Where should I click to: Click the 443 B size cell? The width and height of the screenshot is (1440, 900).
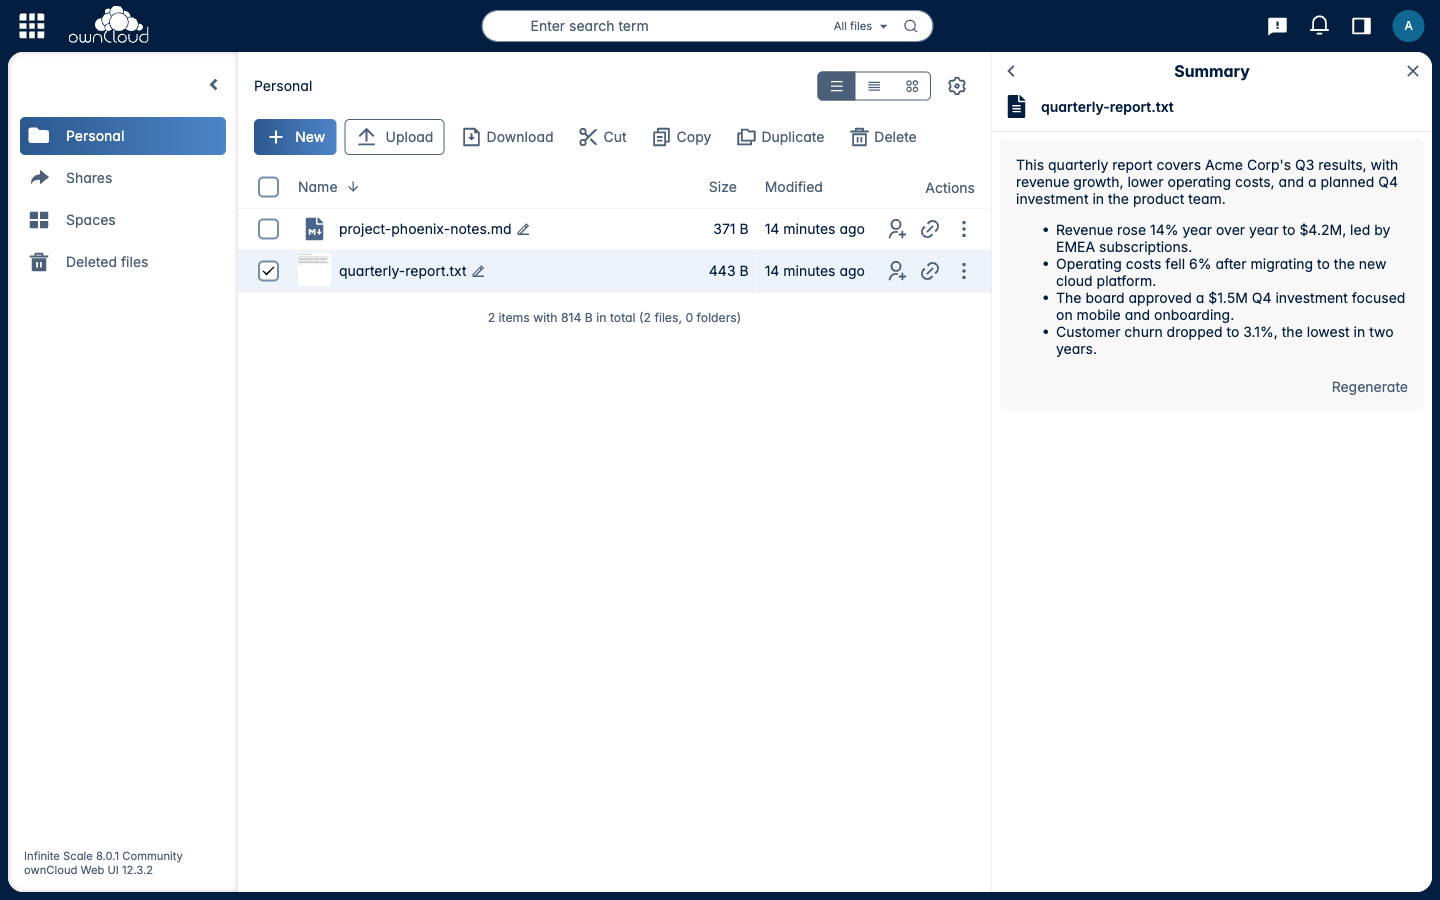tap(728, 271)
